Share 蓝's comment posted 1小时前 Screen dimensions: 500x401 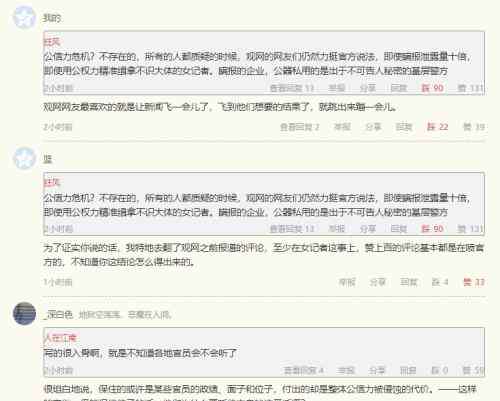coord(378,282)
